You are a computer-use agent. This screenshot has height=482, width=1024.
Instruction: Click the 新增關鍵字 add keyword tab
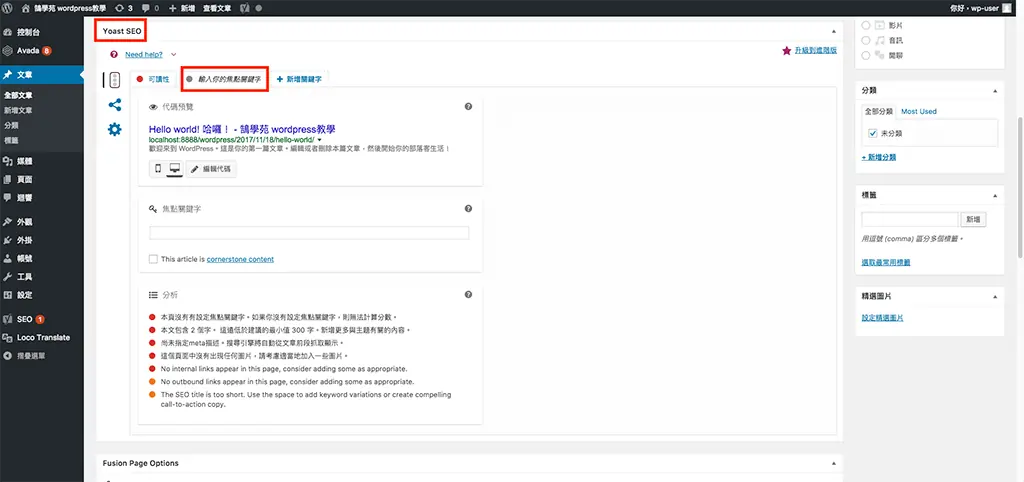click(x=300, y=78)
